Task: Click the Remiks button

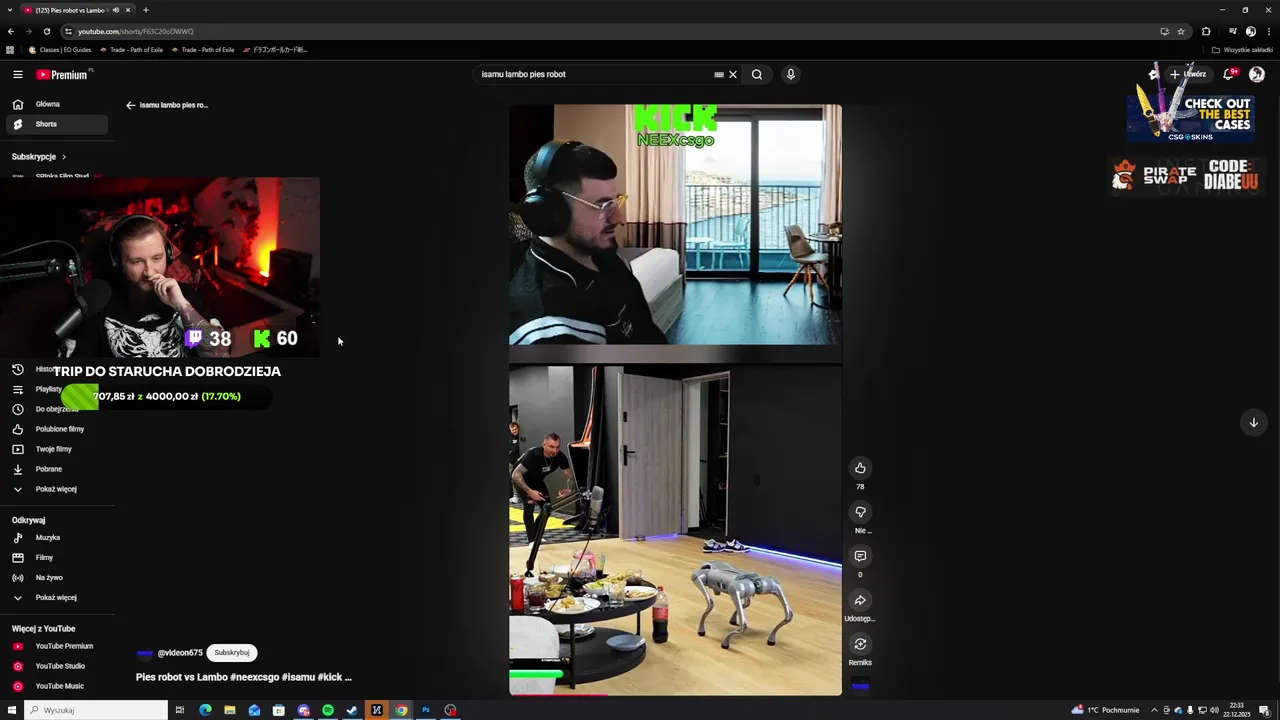Action: coord(860,644)
